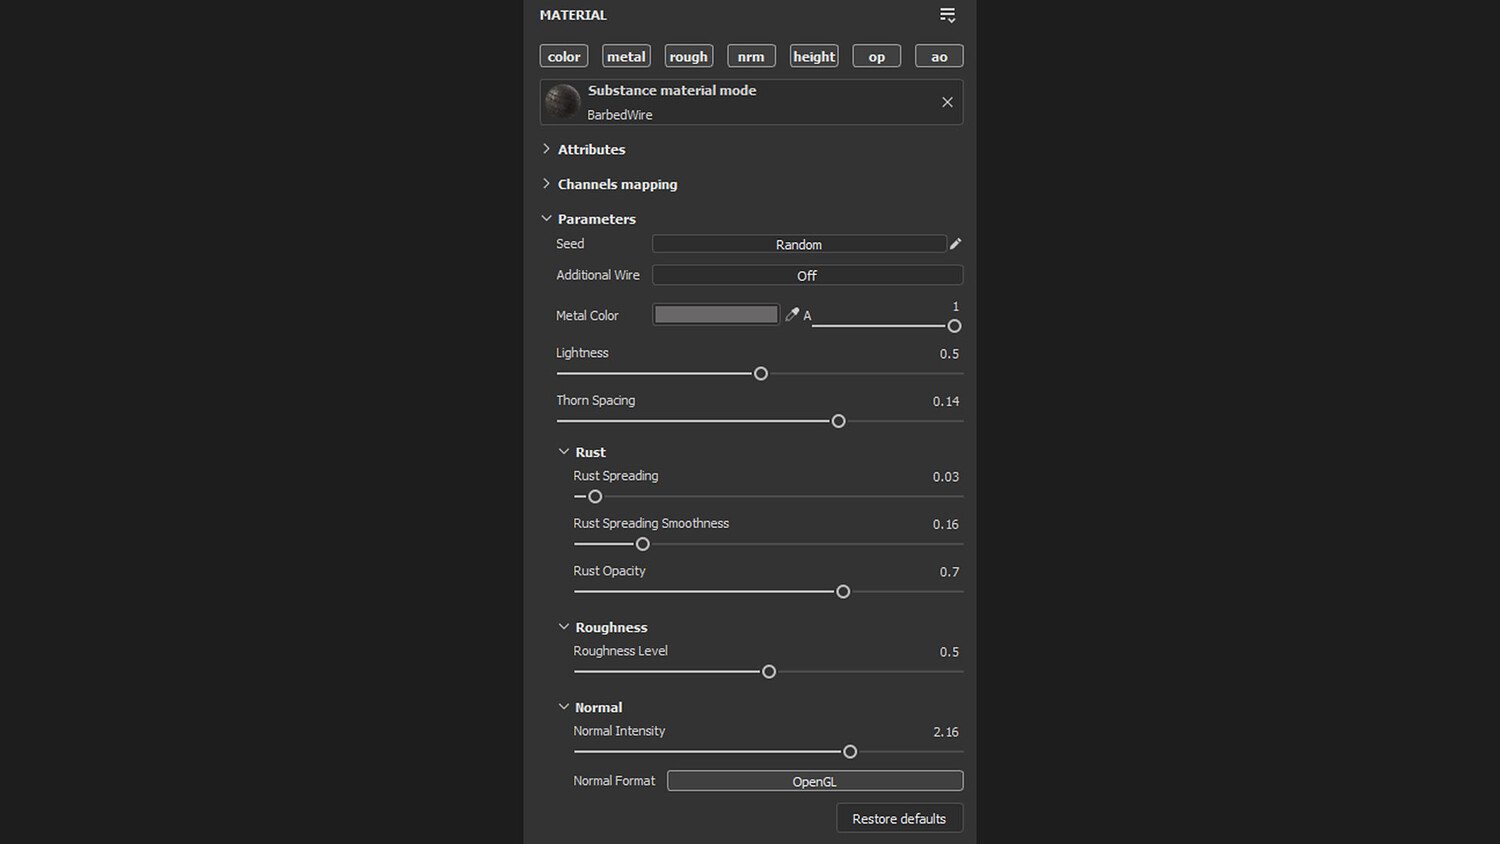Image resolution: width=1500 pixels, height=844 pixels.
Task: Toggle the metal channel button
Action: (626, 57)
